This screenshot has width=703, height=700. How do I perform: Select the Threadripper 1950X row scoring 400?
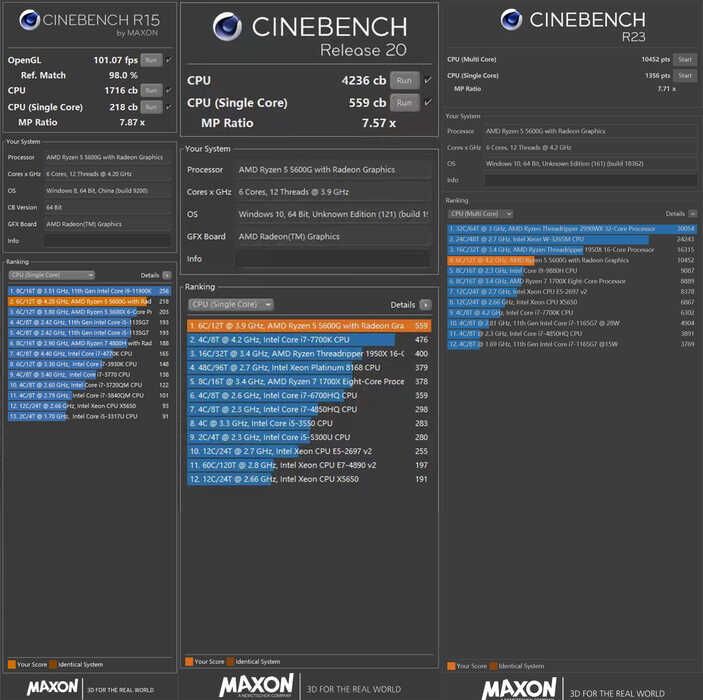(x=309, y=354)
